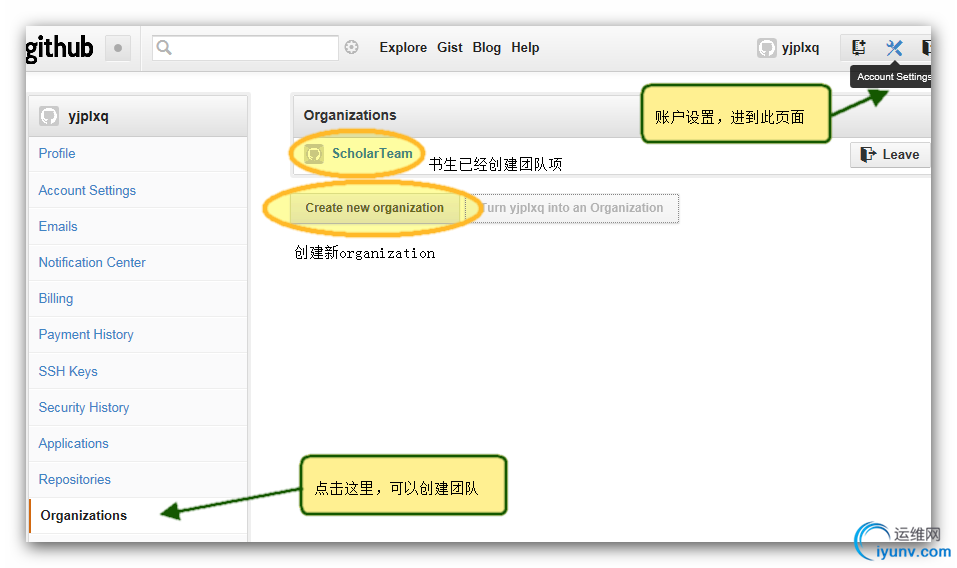Open Account Settings wrench icon
Screen dimensions: 957x568
[894, 47]
